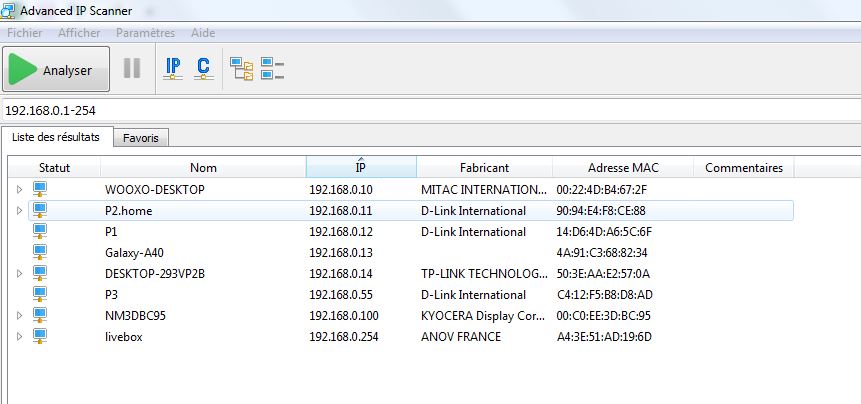
Task: Select the P1 device name
Action: [111, 232]
